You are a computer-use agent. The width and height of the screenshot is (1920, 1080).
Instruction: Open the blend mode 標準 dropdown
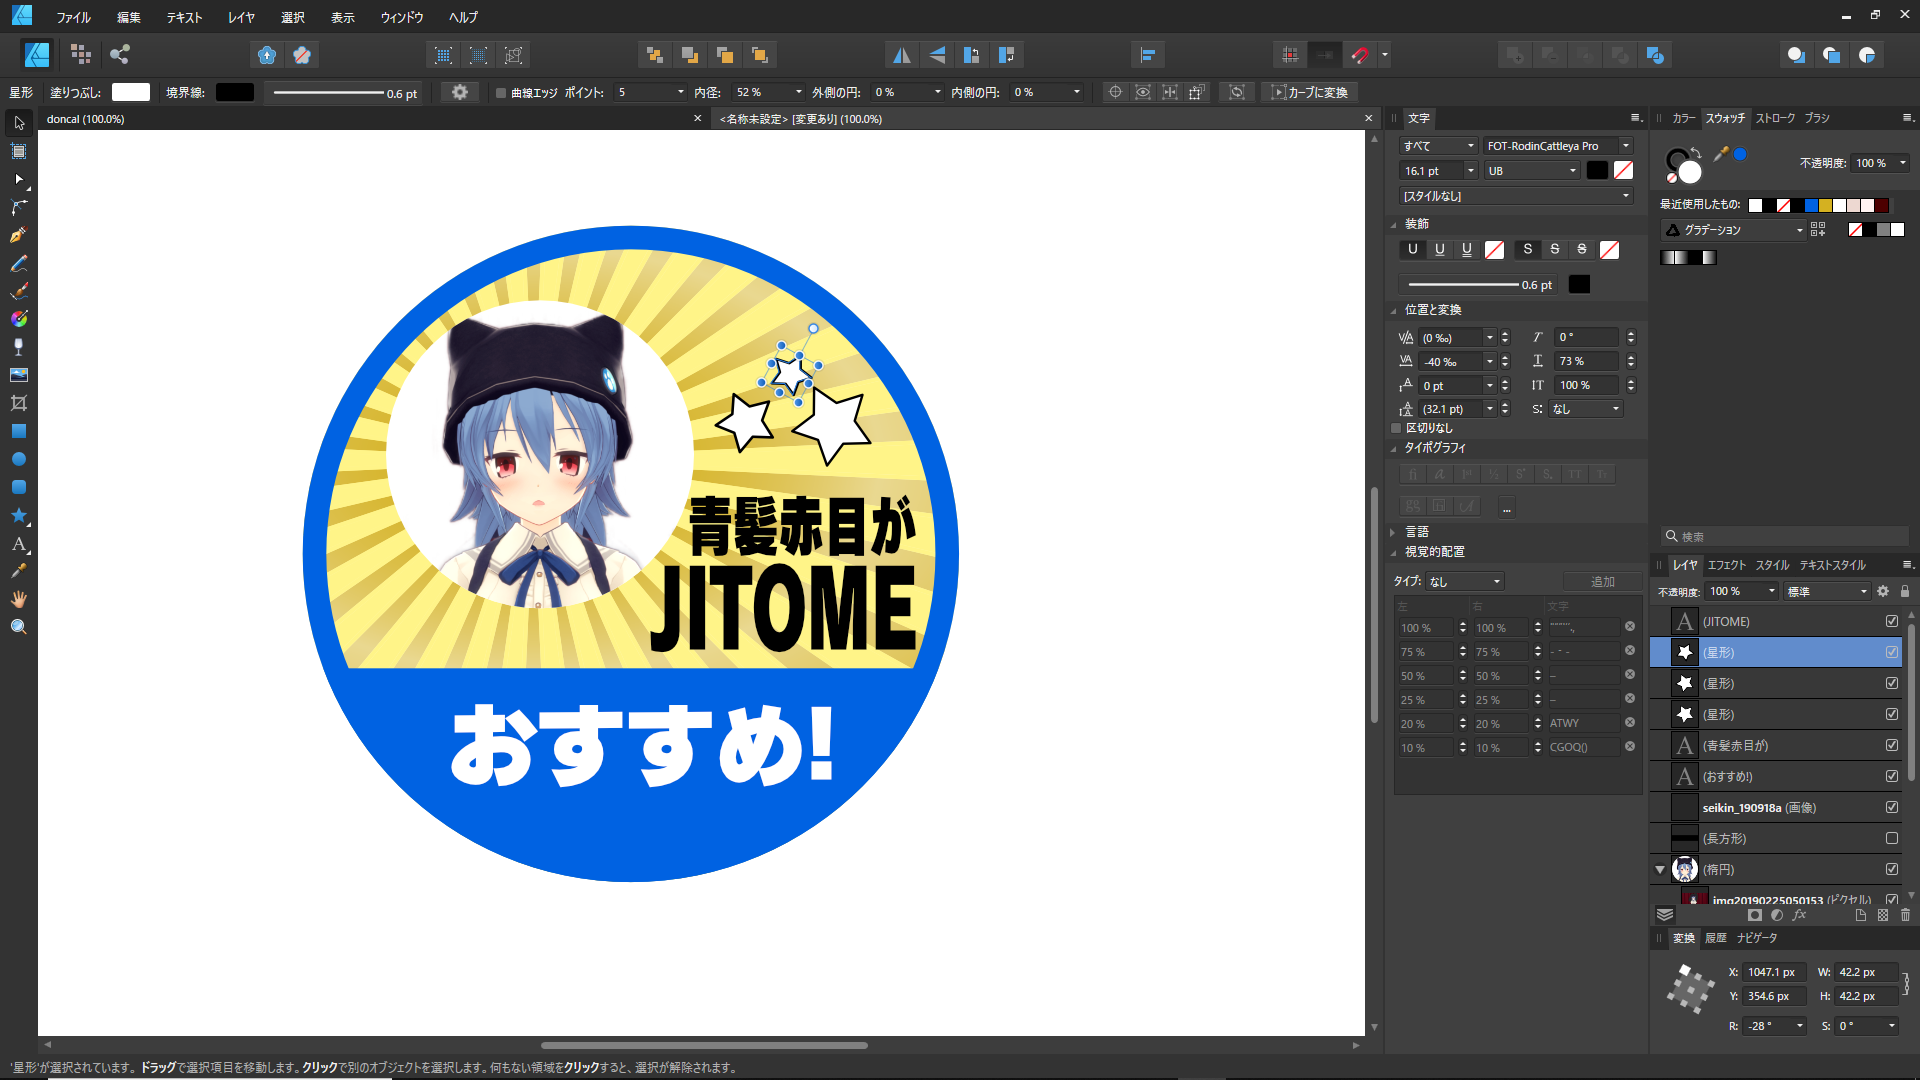coord(1827,591)
